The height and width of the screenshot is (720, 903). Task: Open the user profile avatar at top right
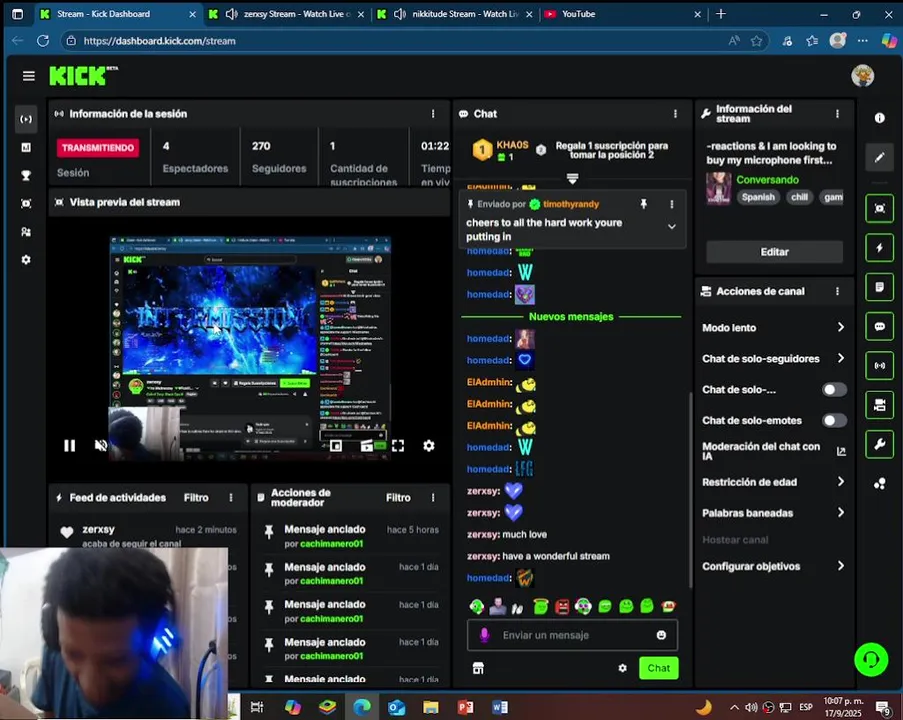pos(863,76)
